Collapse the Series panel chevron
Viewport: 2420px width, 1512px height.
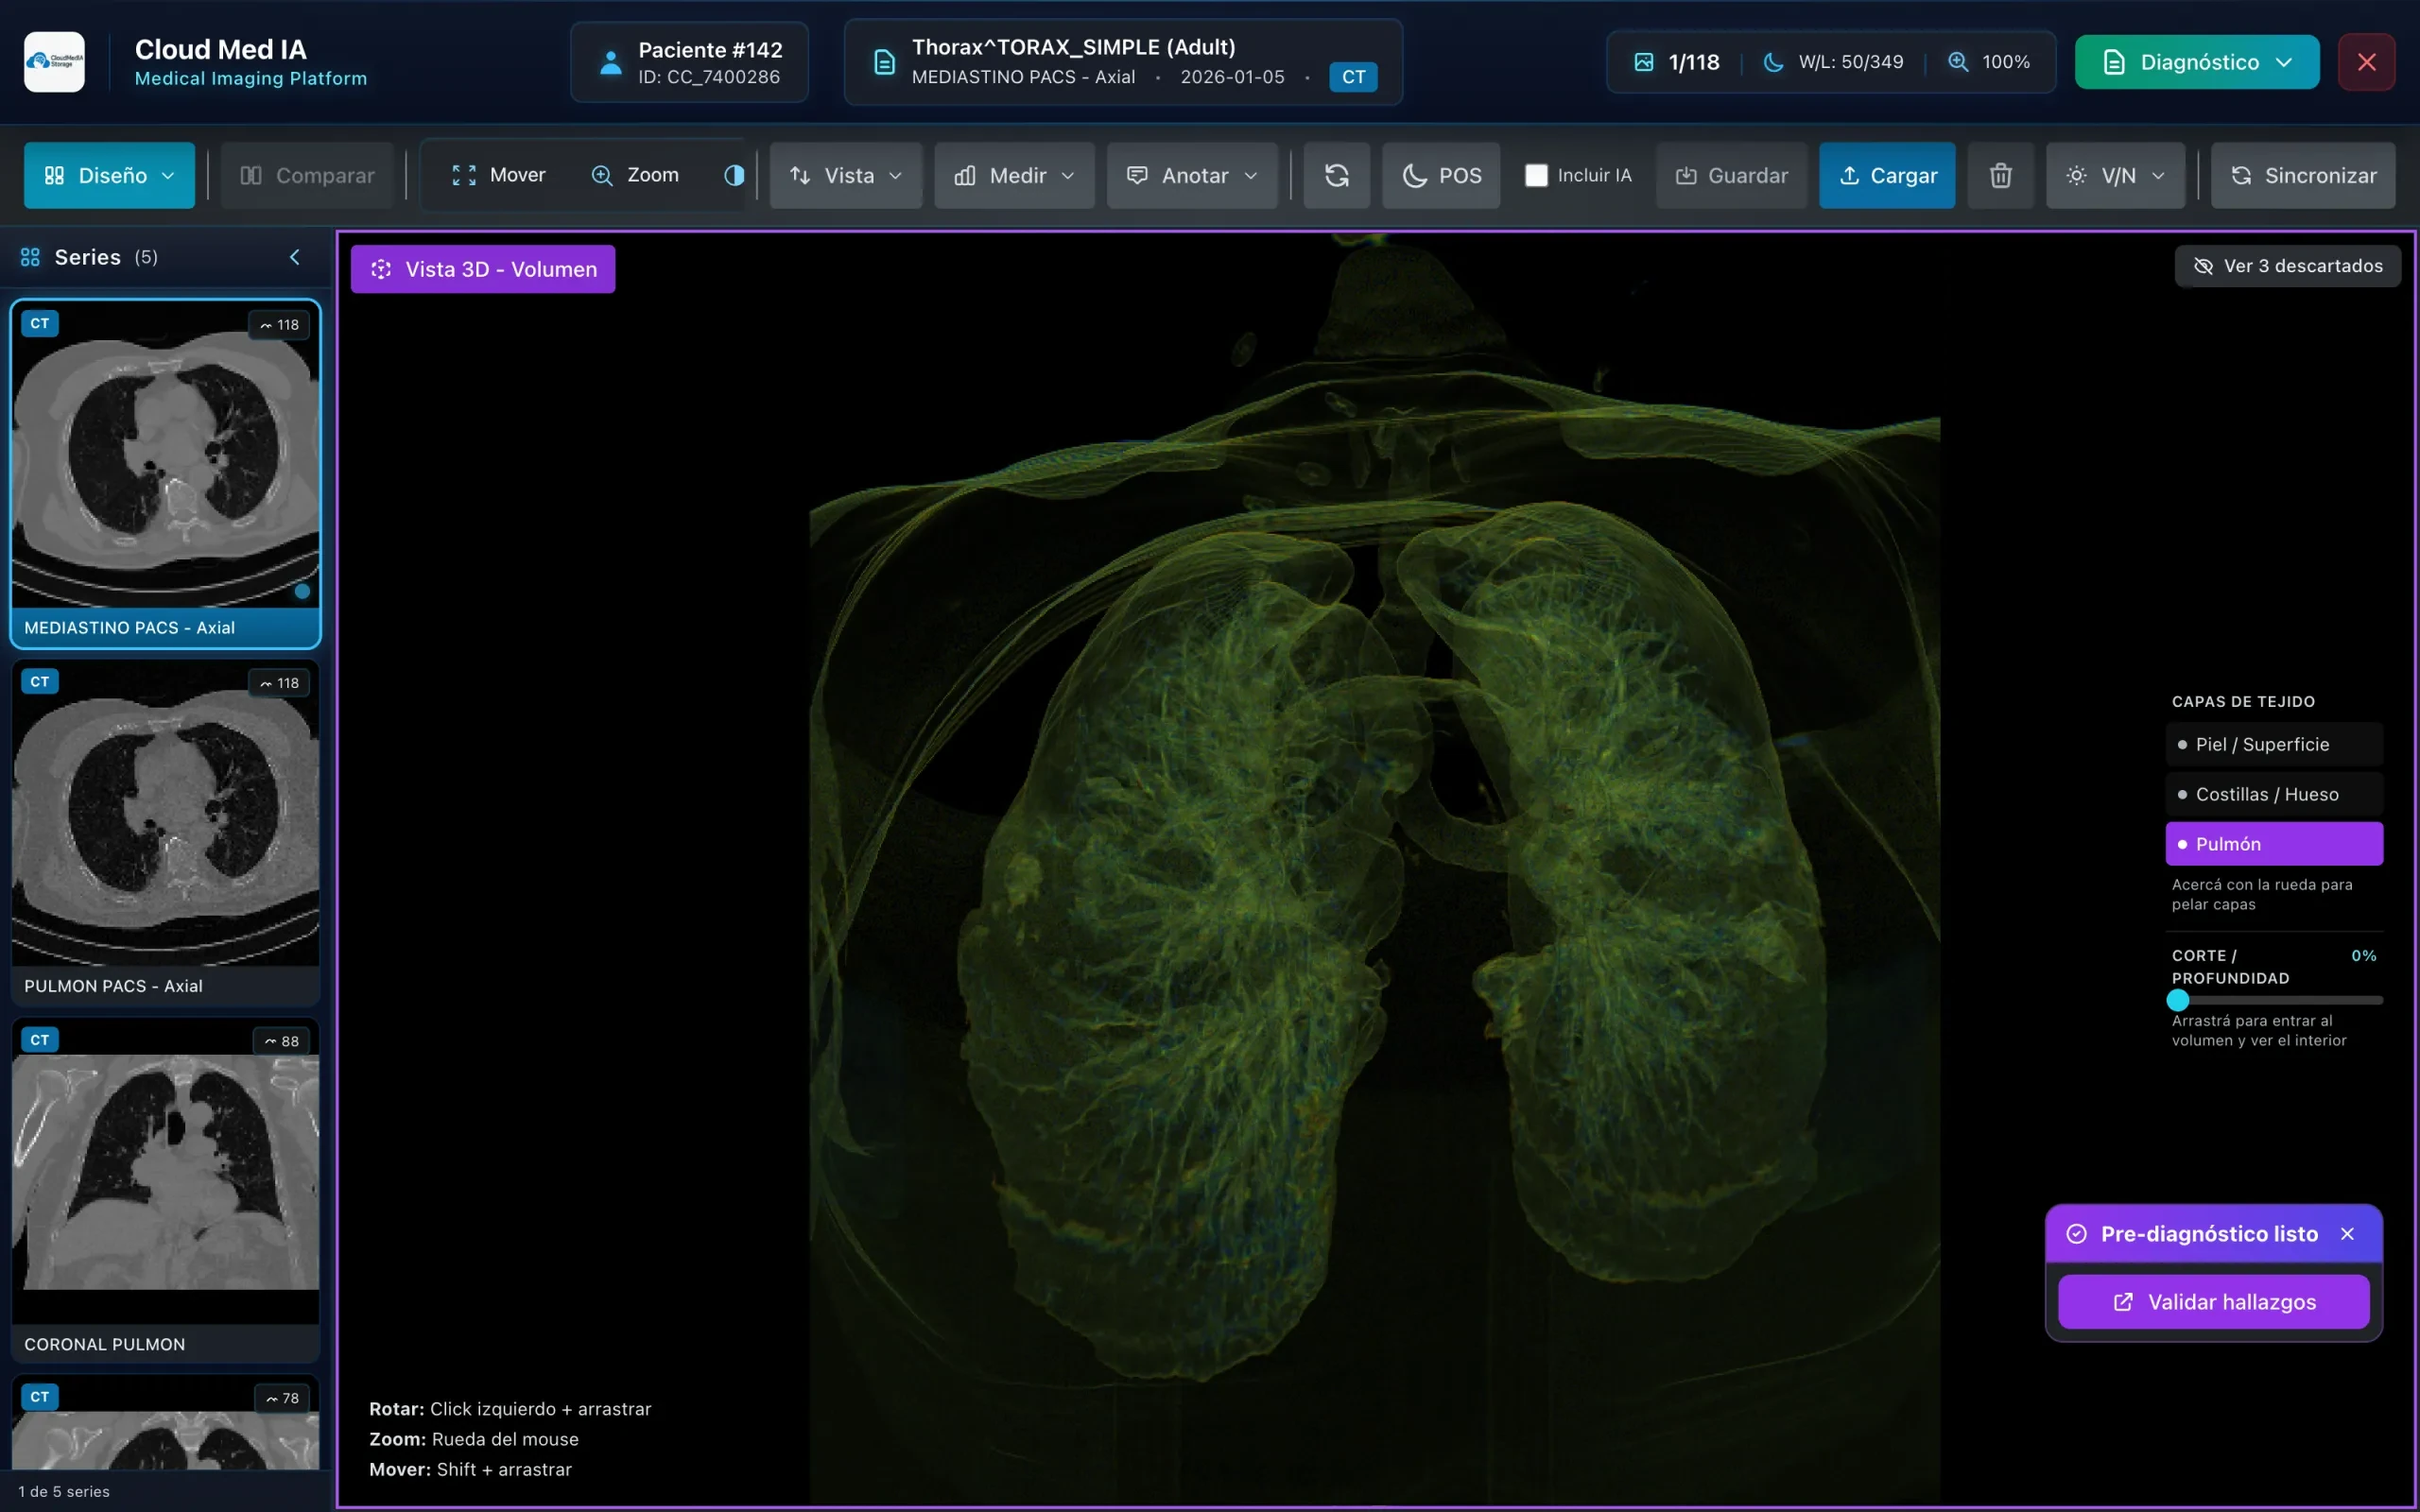point(295,257)
